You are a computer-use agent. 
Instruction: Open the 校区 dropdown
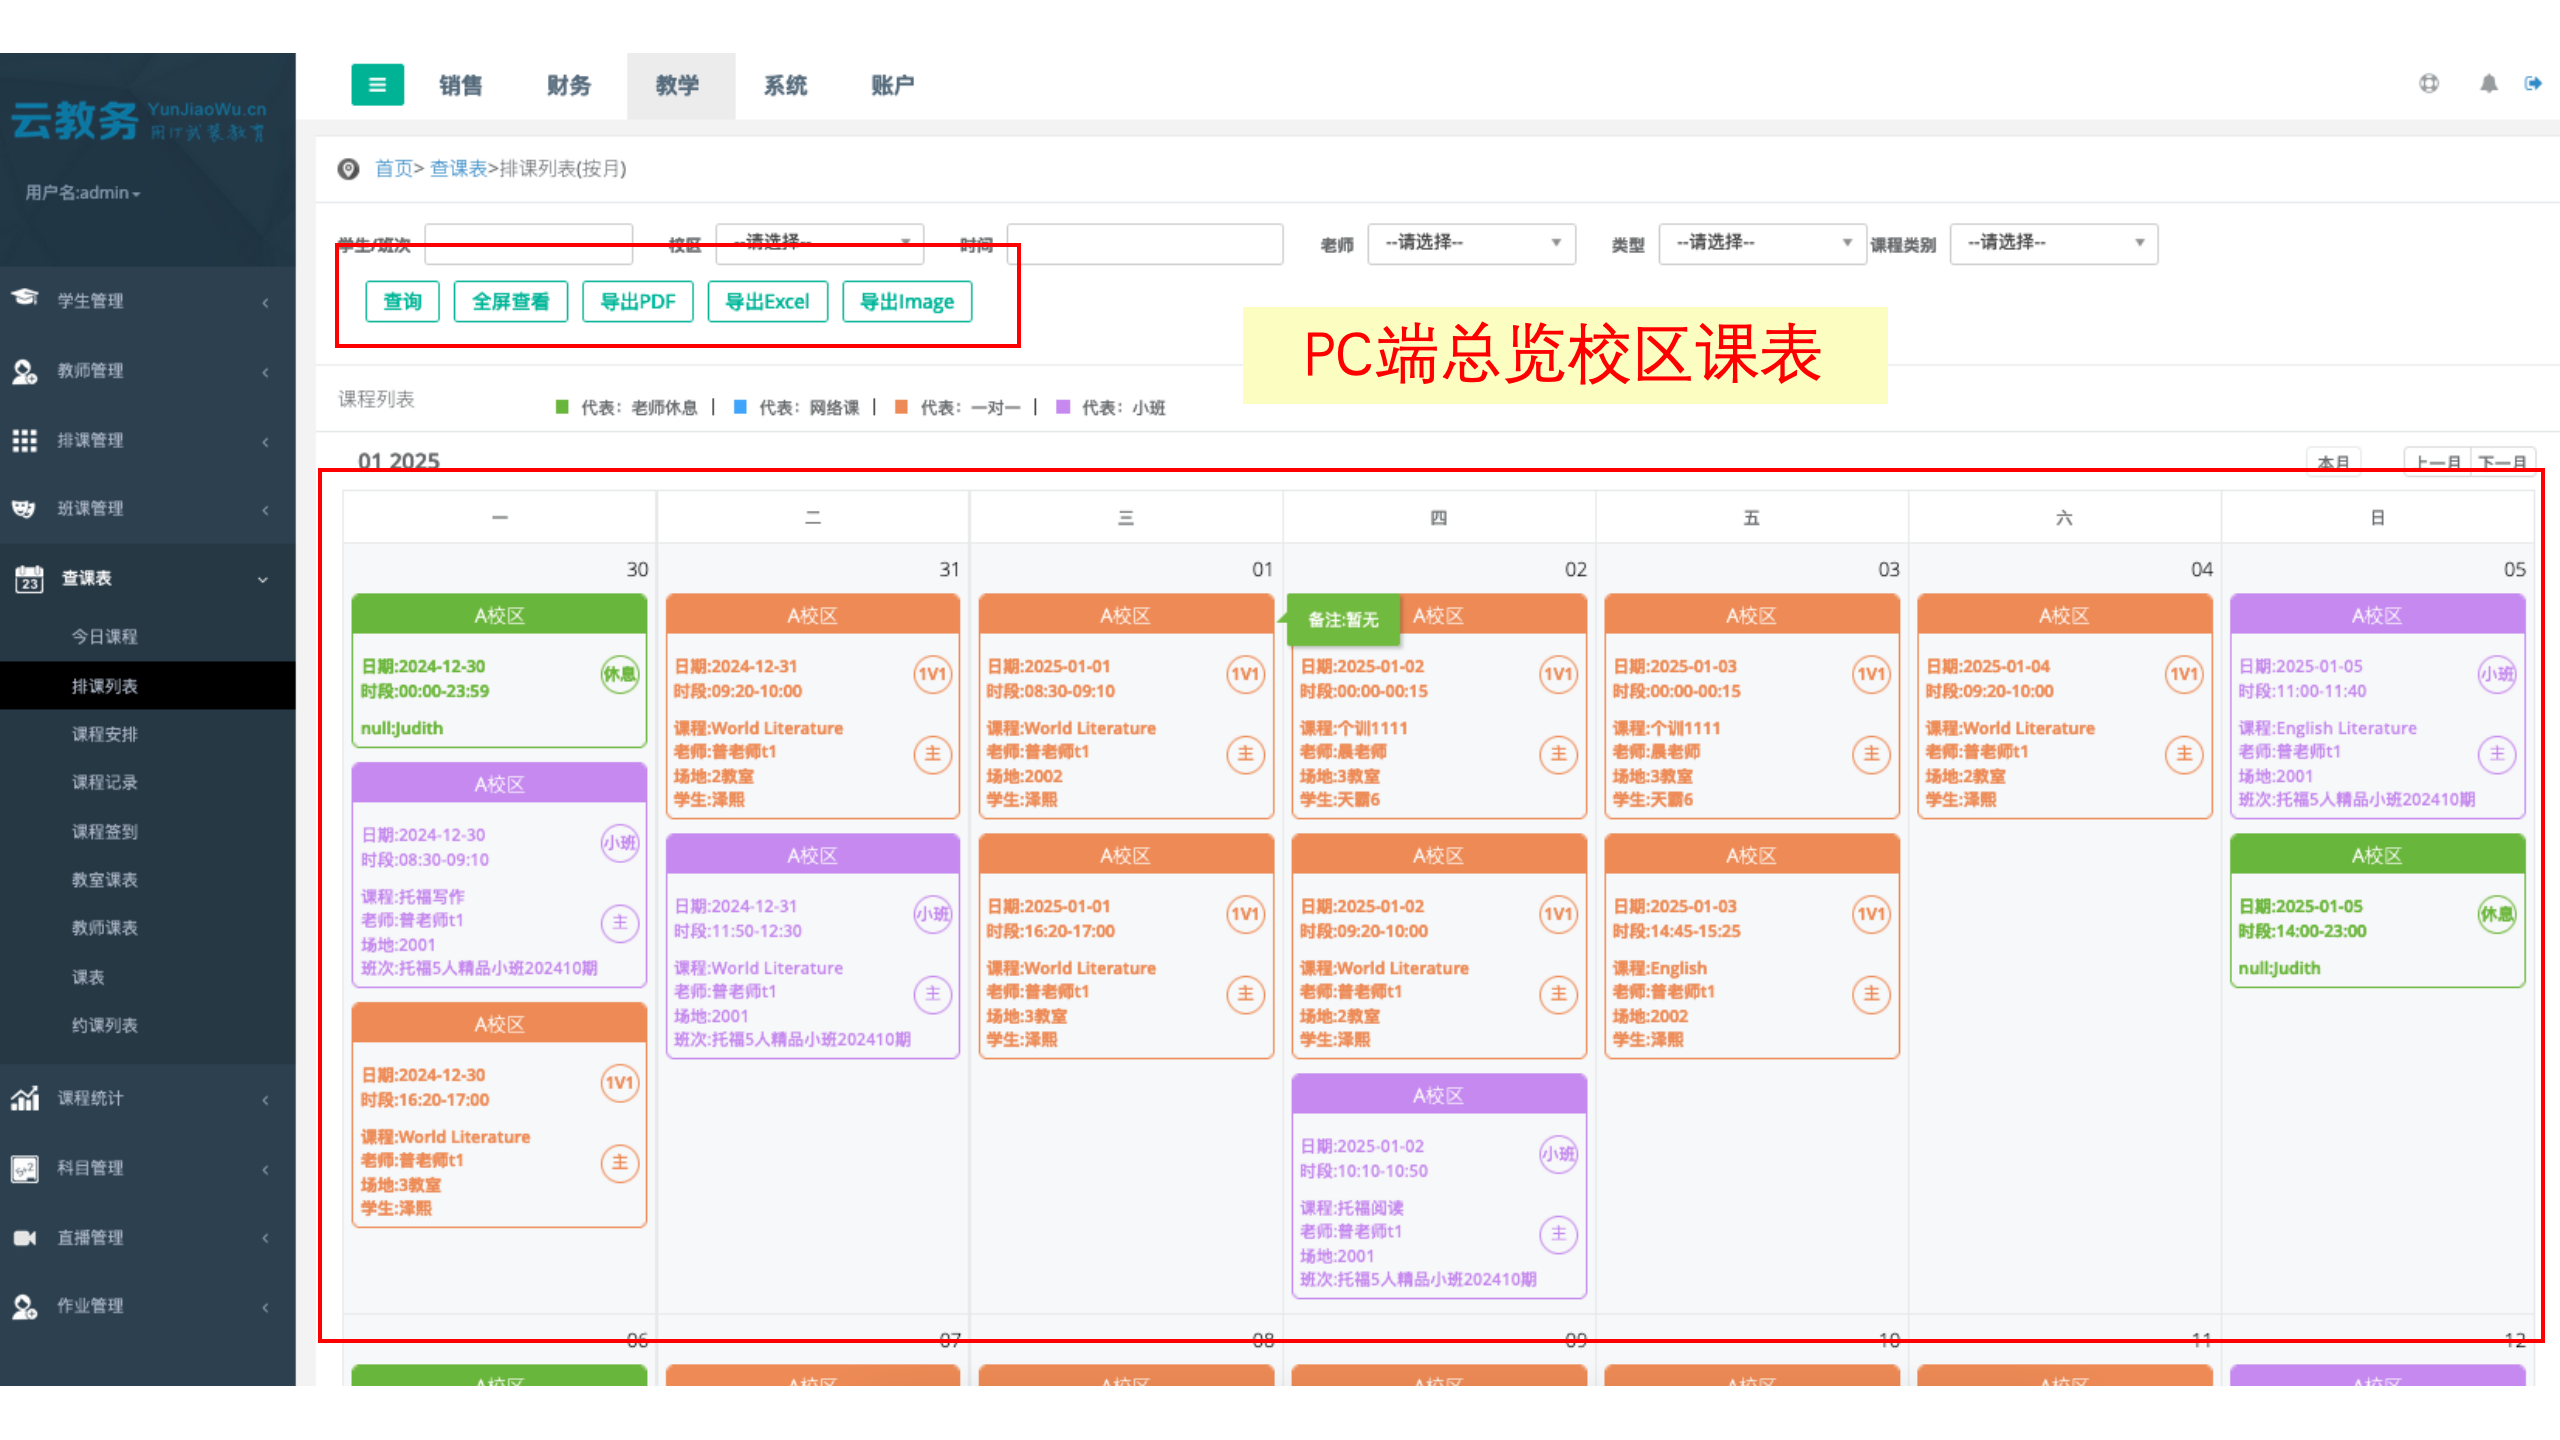click(820, 243)
